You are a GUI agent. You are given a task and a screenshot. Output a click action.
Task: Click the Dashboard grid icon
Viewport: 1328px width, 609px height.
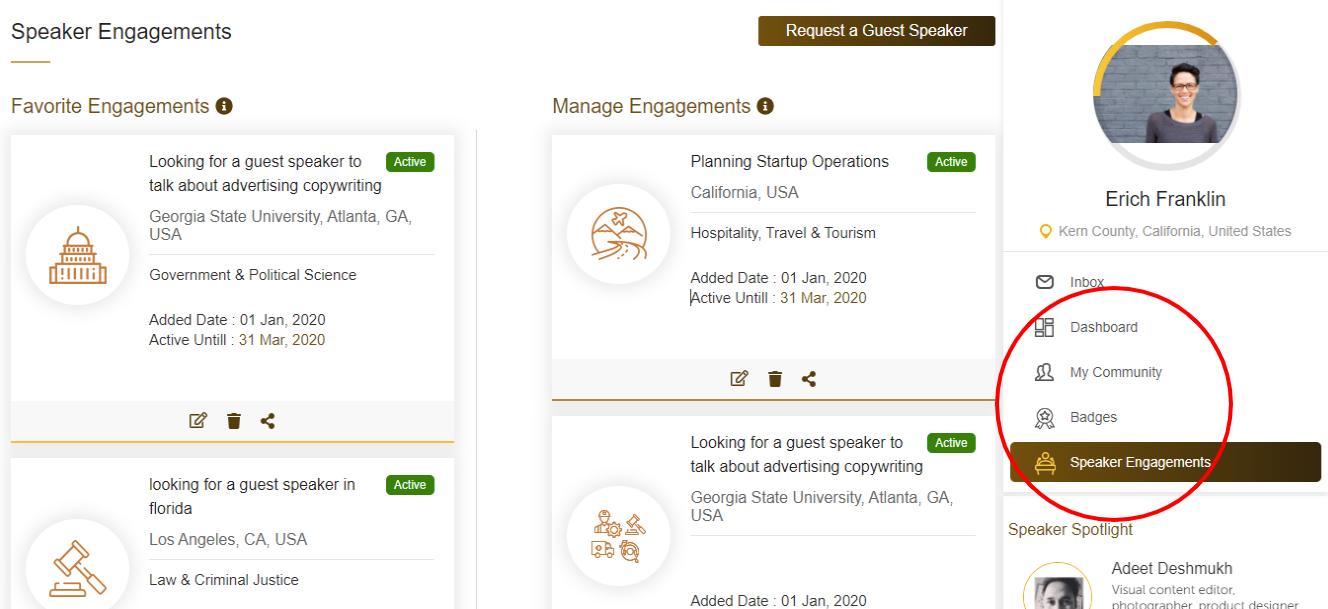[x=1044, y=327]
